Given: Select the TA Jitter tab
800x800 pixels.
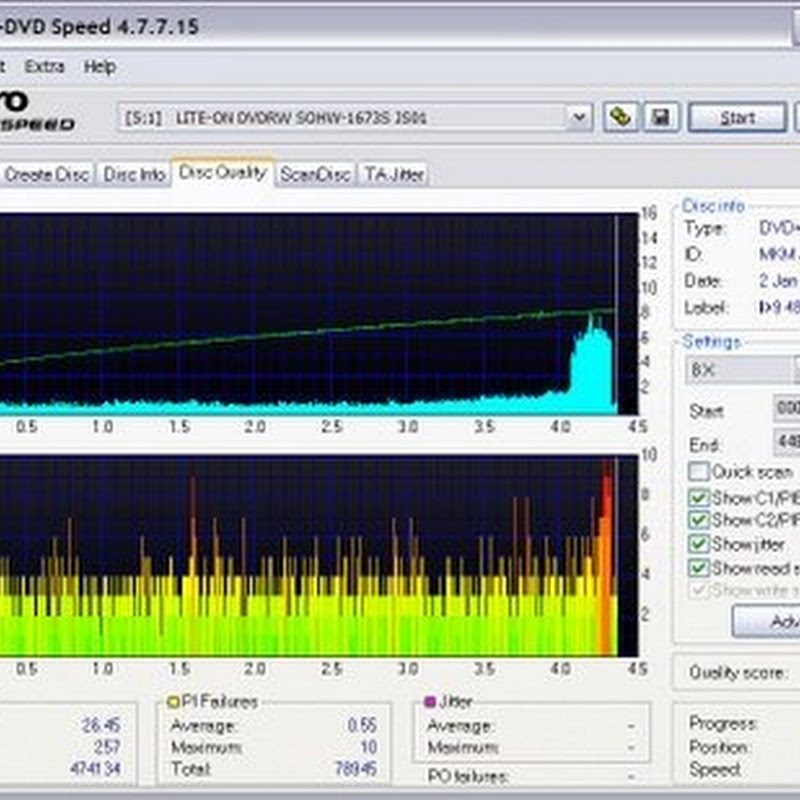Looking at the screenshot, I should pos(393,174).
